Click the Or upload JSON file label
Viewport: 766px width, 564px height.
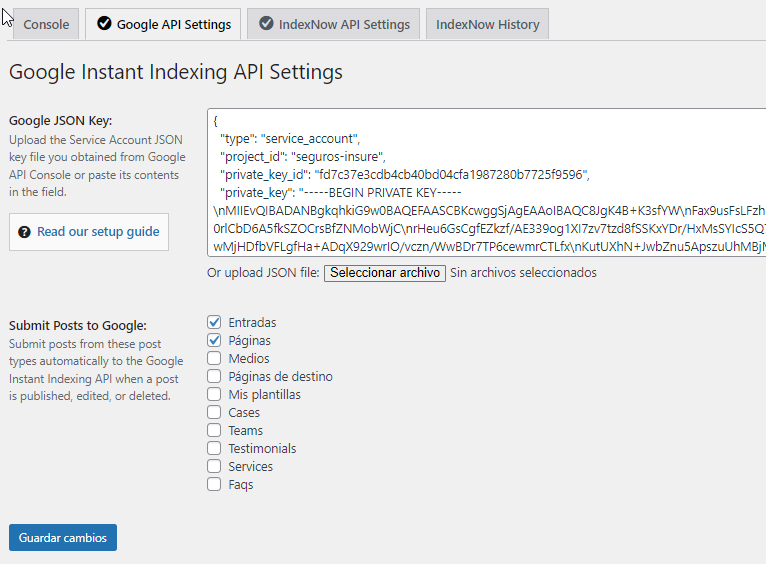click(x=263, y=273)
